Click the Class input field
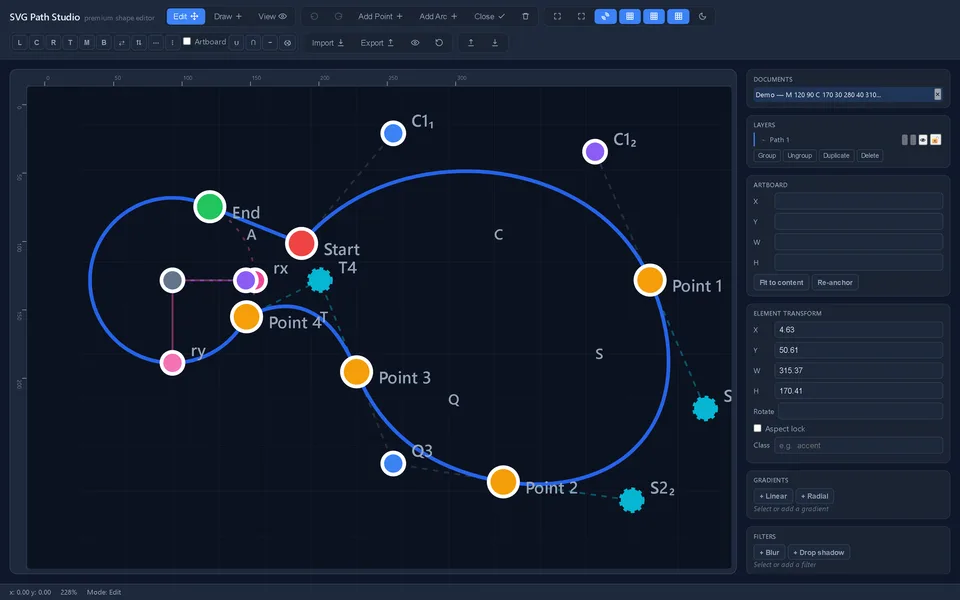 pos(858,445)
